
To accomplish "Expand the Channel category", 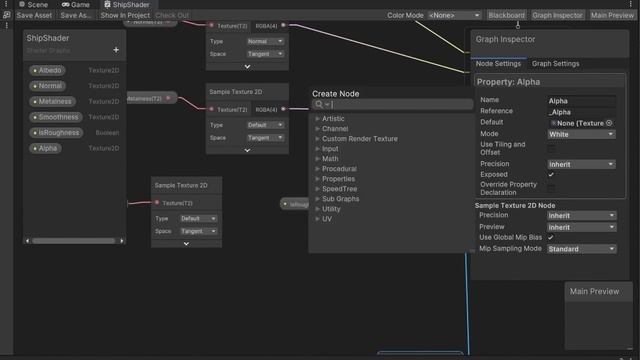I will [x=317, y=129].
